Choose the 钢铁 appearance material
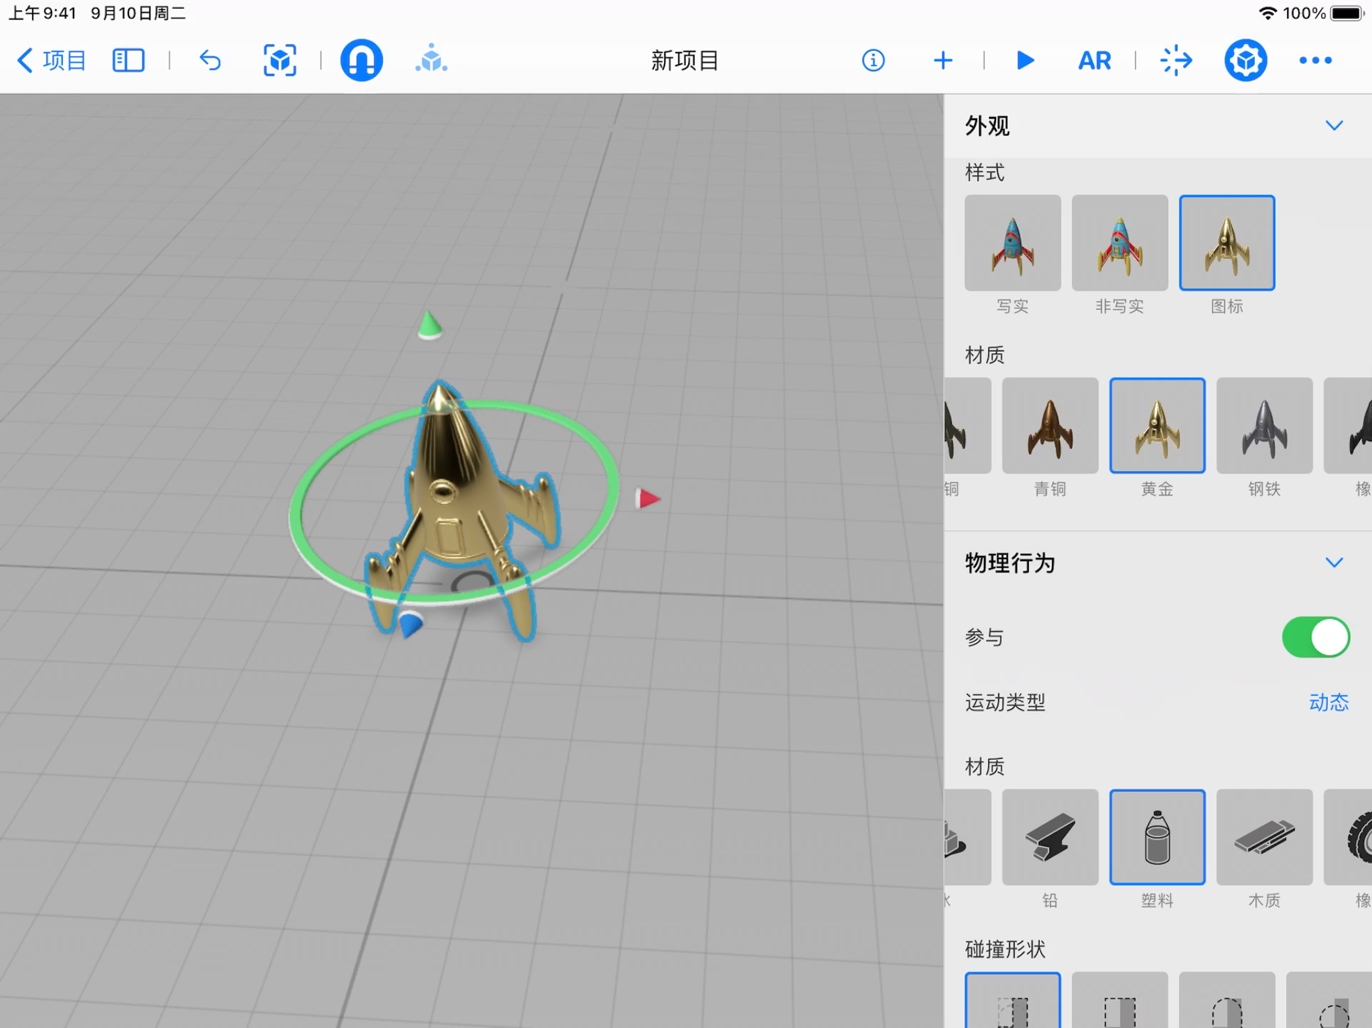The width and height of the screenshot is (1372, 1028). tap(1264, 425)
